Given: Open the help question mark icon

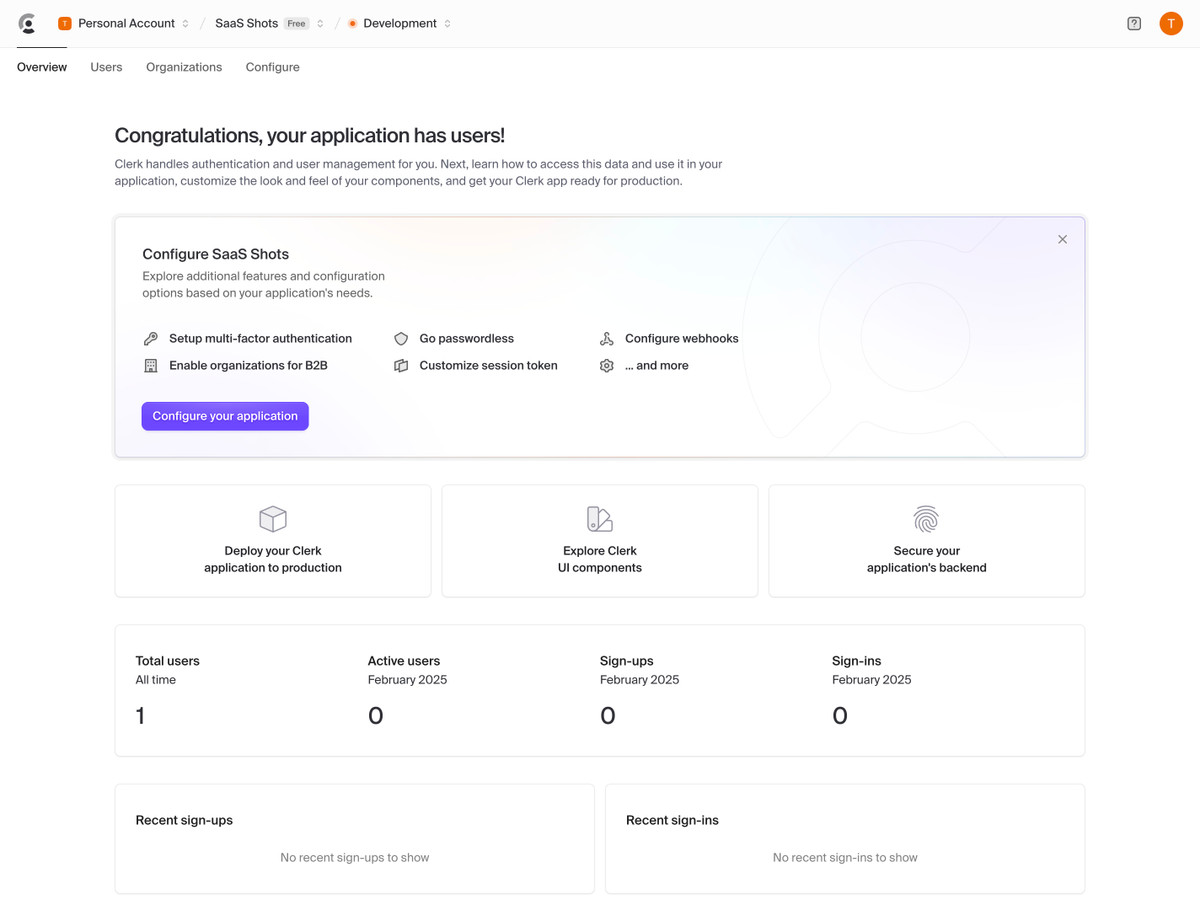Looking at the screenshot, I should 1134,23.
